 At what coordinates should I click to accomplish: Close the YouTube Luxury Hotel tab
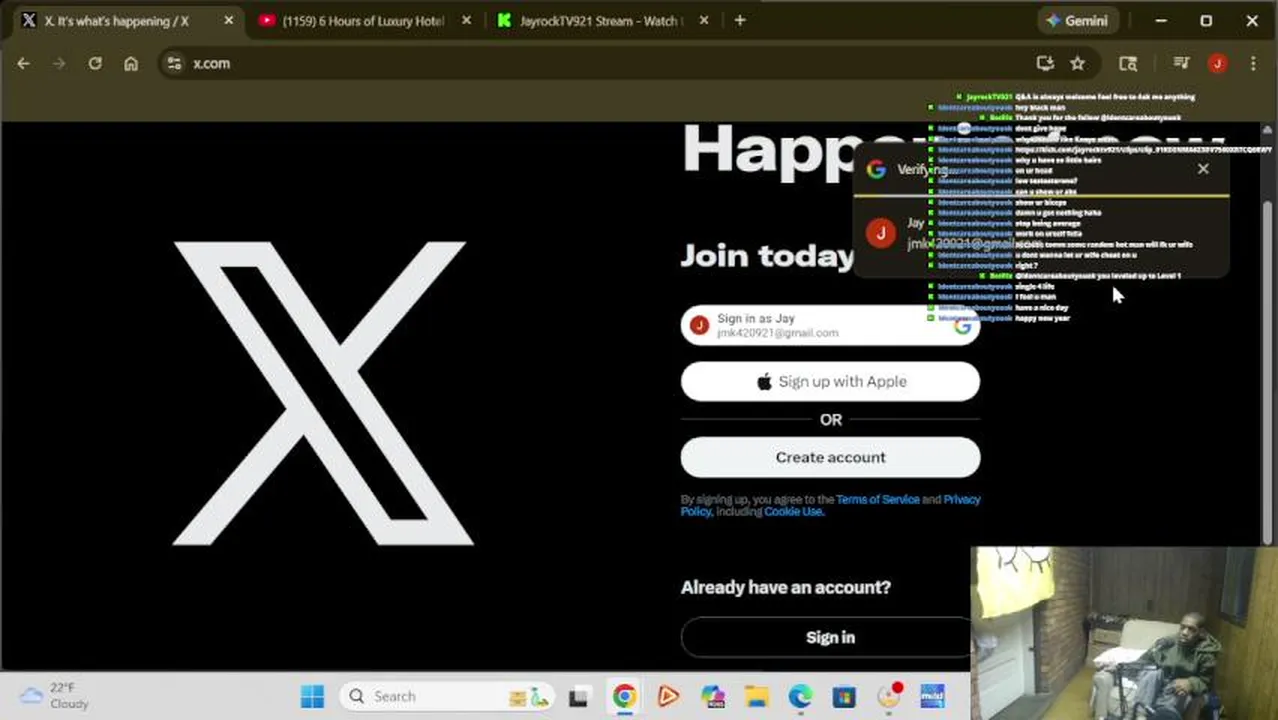(466, 20)
